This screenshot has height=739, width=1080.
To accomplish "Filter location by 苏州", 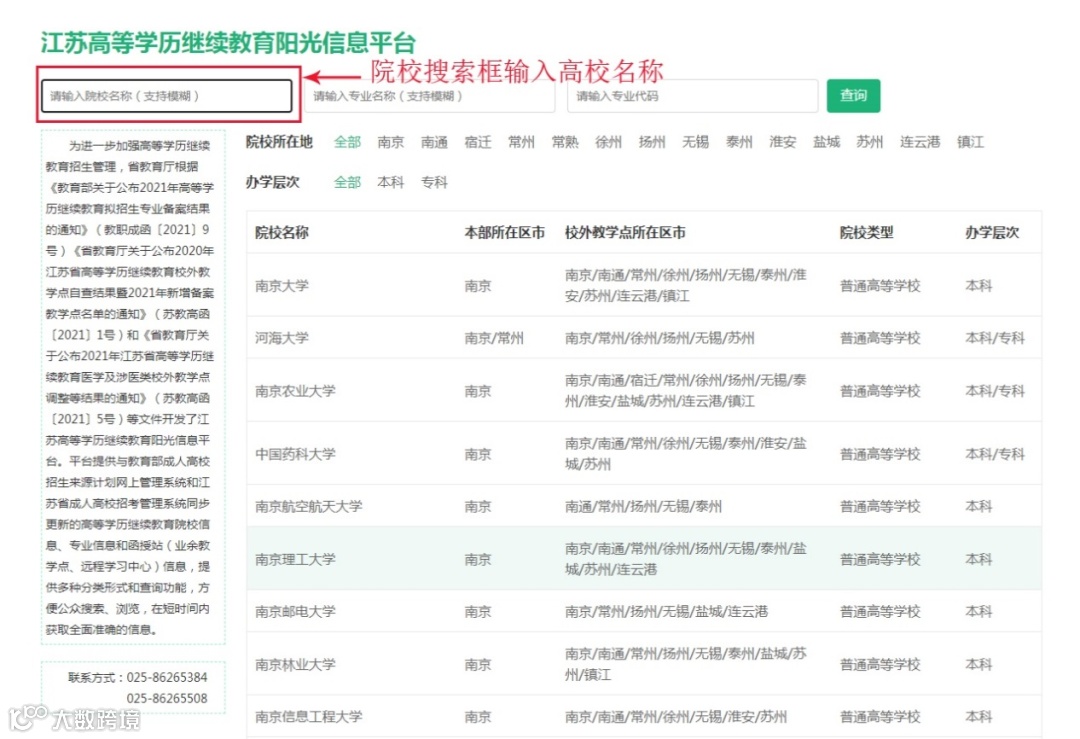I will (x=869, y=142).
